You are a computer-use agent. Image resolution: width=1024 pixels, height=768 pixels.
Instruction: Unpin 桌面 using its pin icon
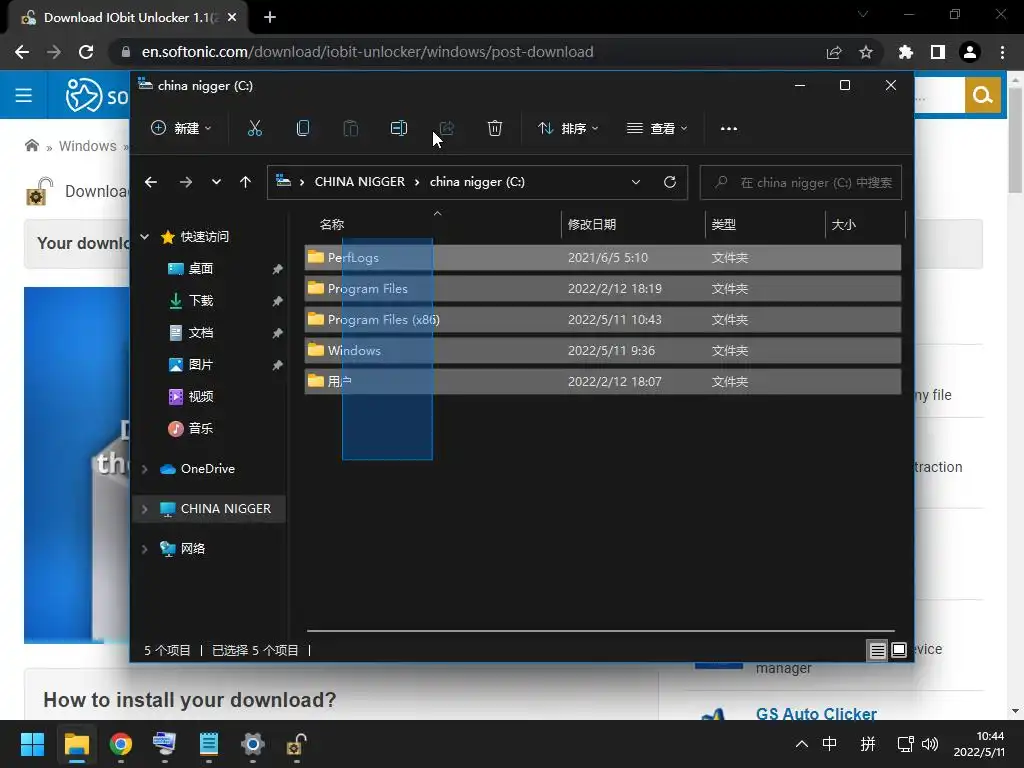pyautogui.click(x=278, y=269)
